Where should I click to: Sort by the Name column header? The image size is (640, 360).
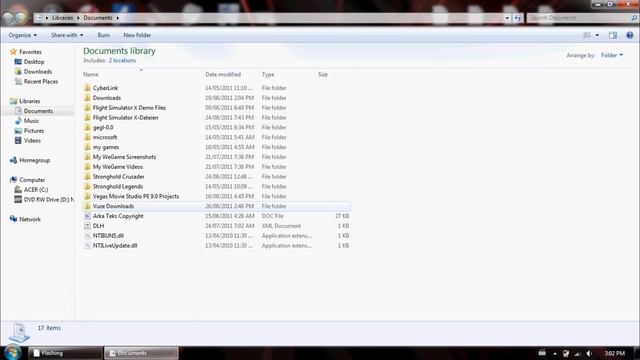pos(91,74)
